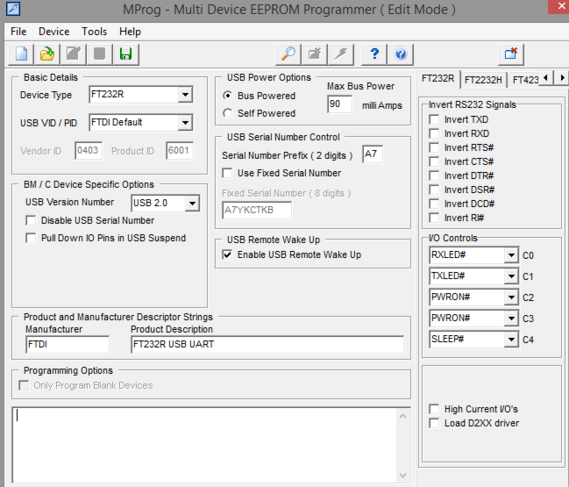
Task: Open an existing file via folder icon
Action: pos(47,54)
